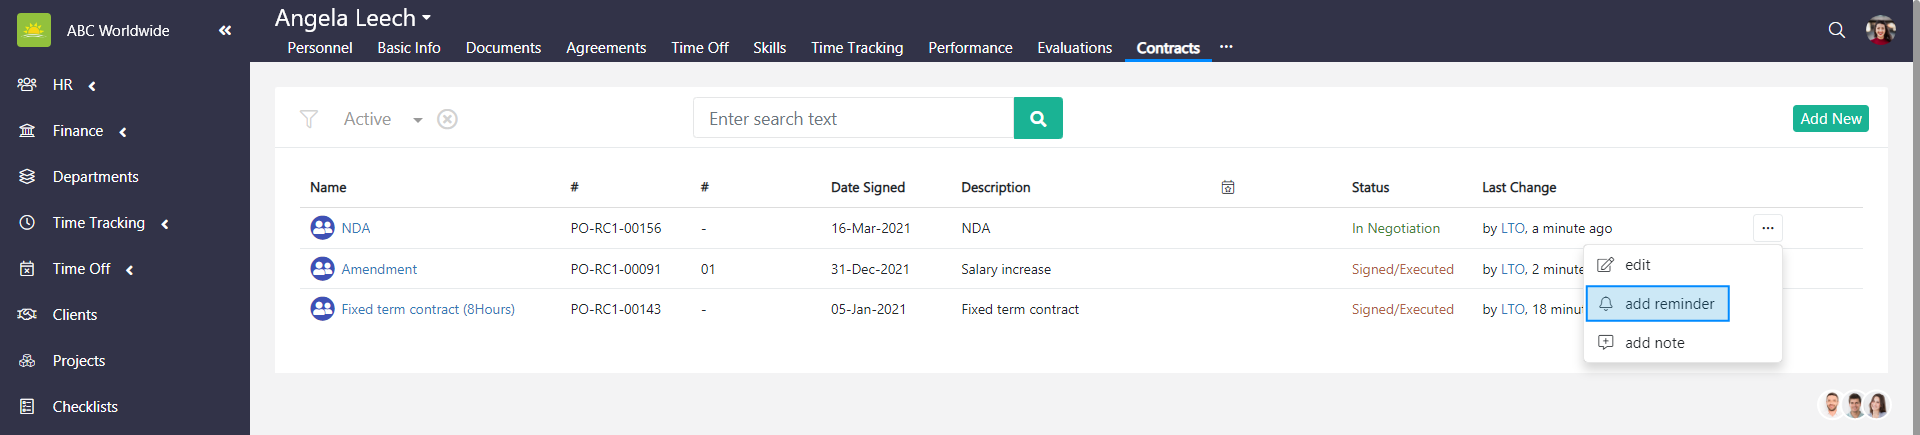Clear the Active filter with circled X
The height and width of the screenshot is (435, 1920).
tap(447, 119)
